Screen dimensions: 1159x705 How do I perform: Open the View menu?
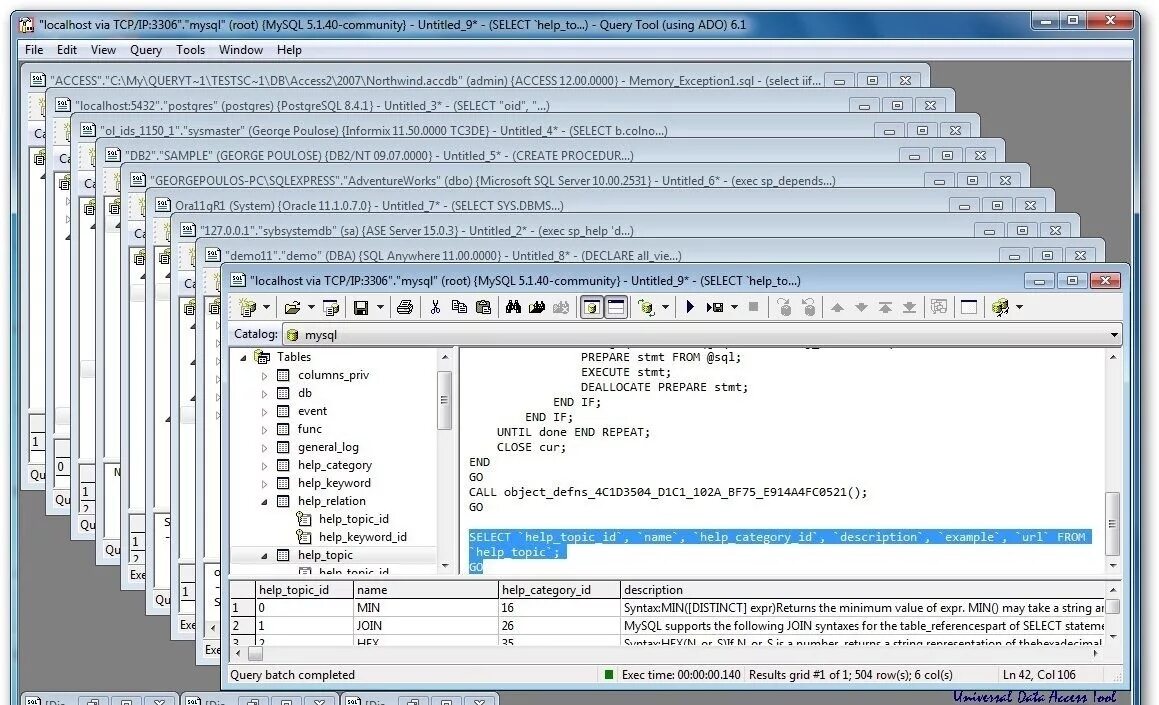point(103,50)
